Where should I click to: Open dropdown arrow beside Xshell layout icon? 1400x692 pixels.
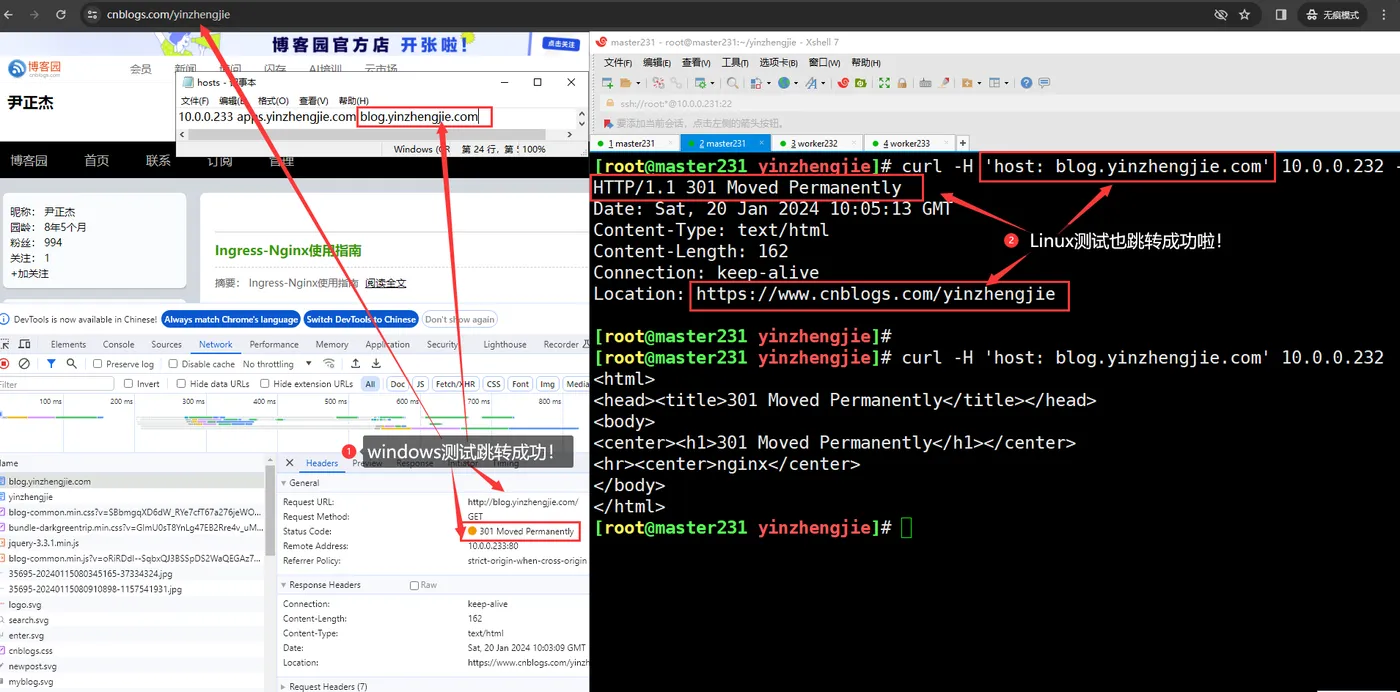(1006, 83)
